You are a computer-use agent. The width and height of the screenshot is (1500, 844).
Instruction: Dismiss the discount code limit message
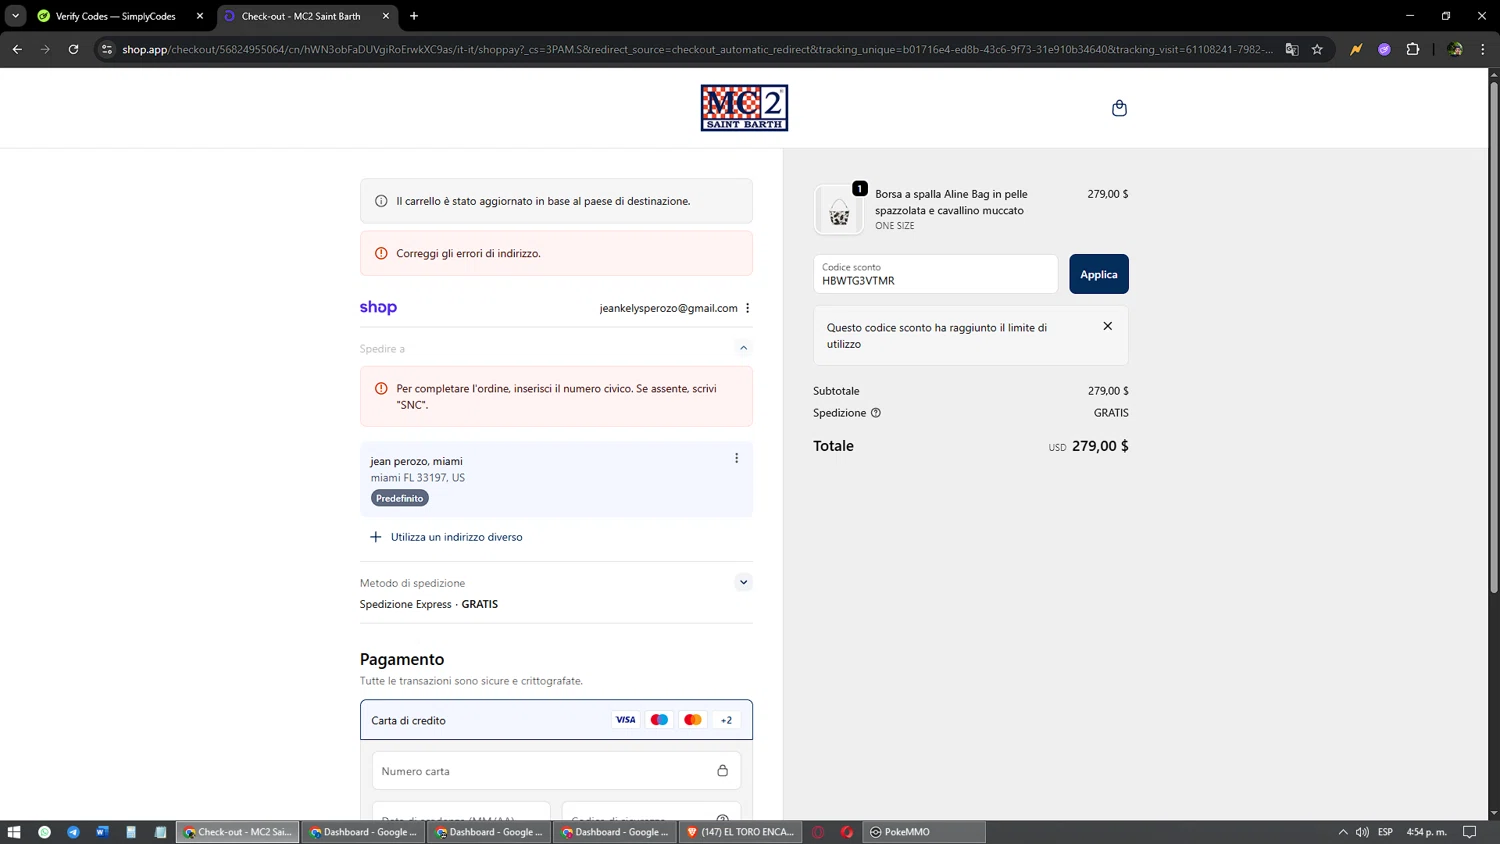click(1107, 326)
